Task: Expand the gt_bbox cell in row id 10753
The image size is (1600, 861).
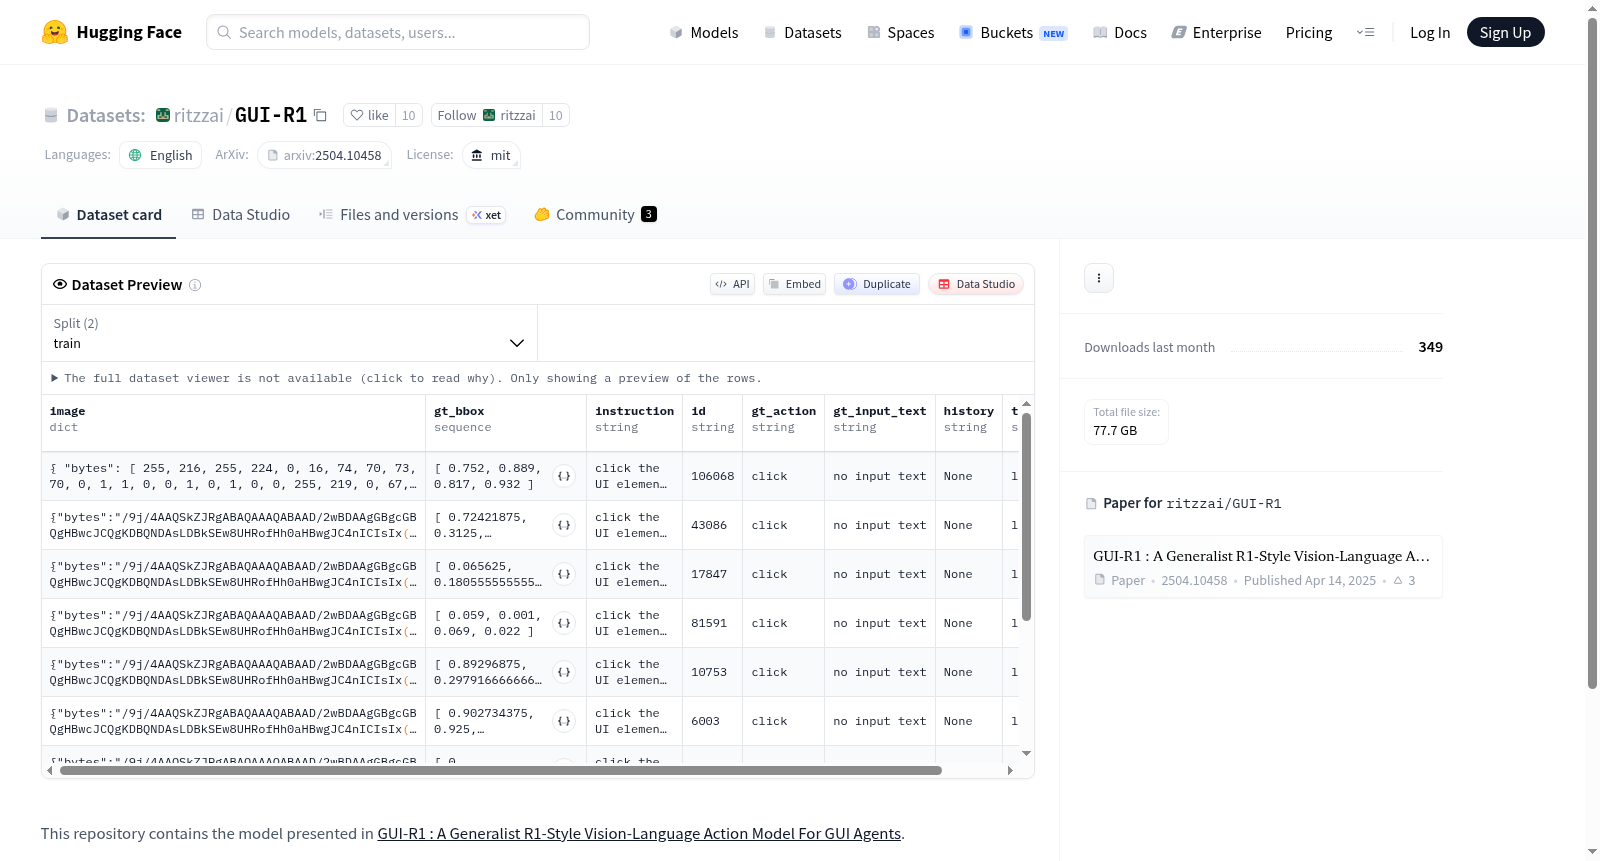Action: [564, 672]
